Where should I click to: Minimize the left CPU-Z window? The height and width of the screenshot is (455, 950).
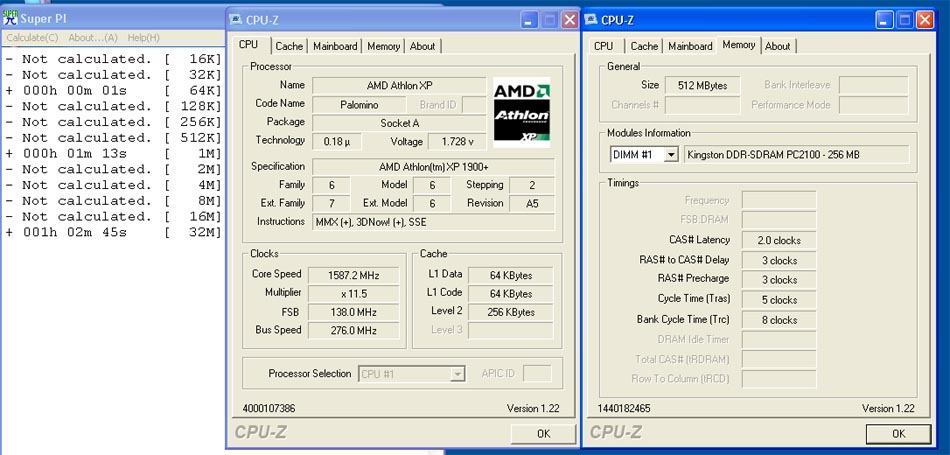pyautogui.click(x=529, y=20)
